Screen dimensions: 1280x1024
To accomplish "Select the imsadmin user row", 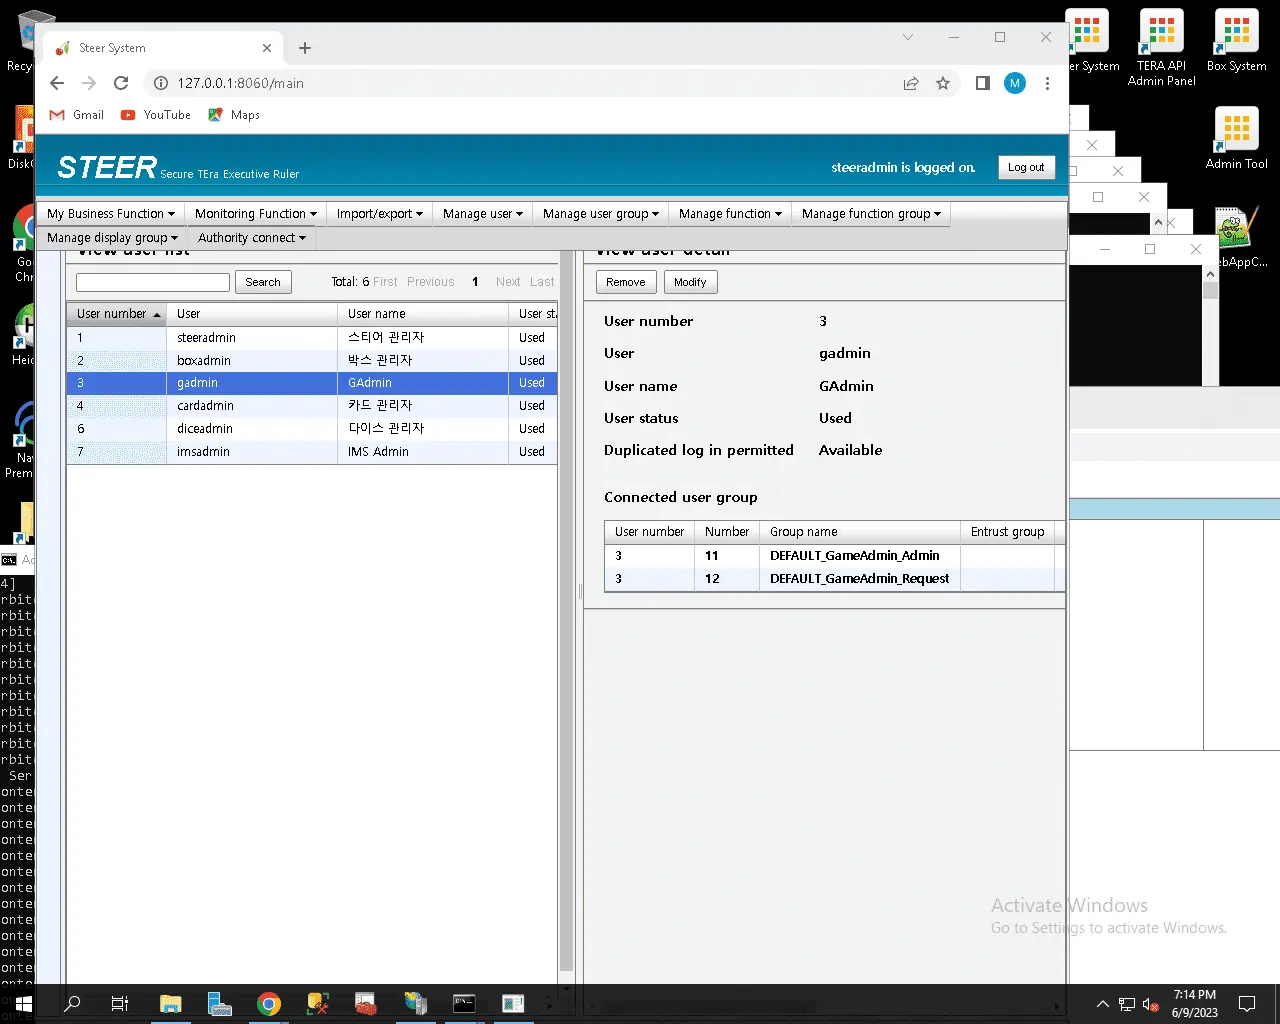I will point(312,452).
